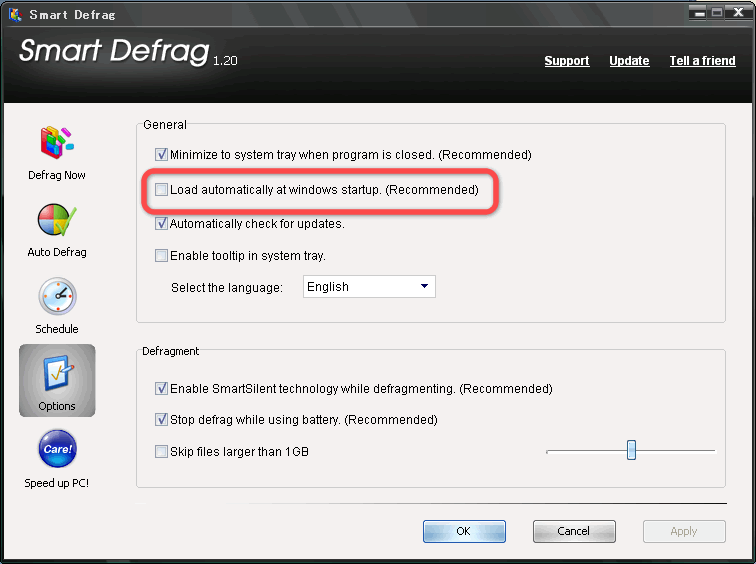Open the Schedule clock icon
756x564 pixels.
coord(57,295)
